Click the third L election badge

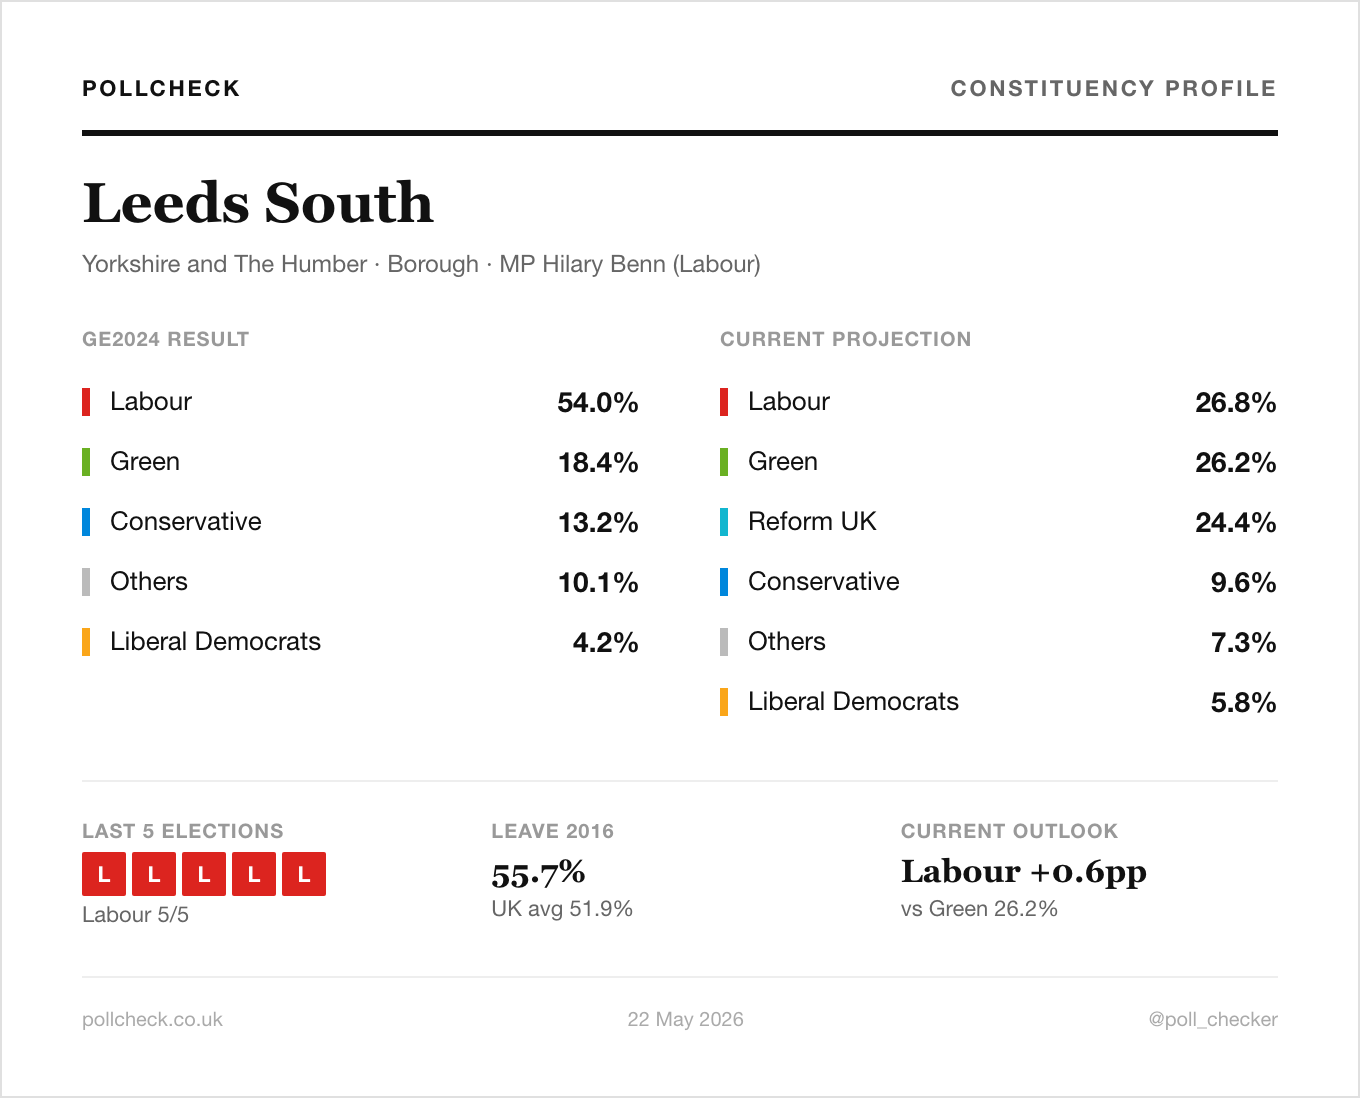point(204,874)
